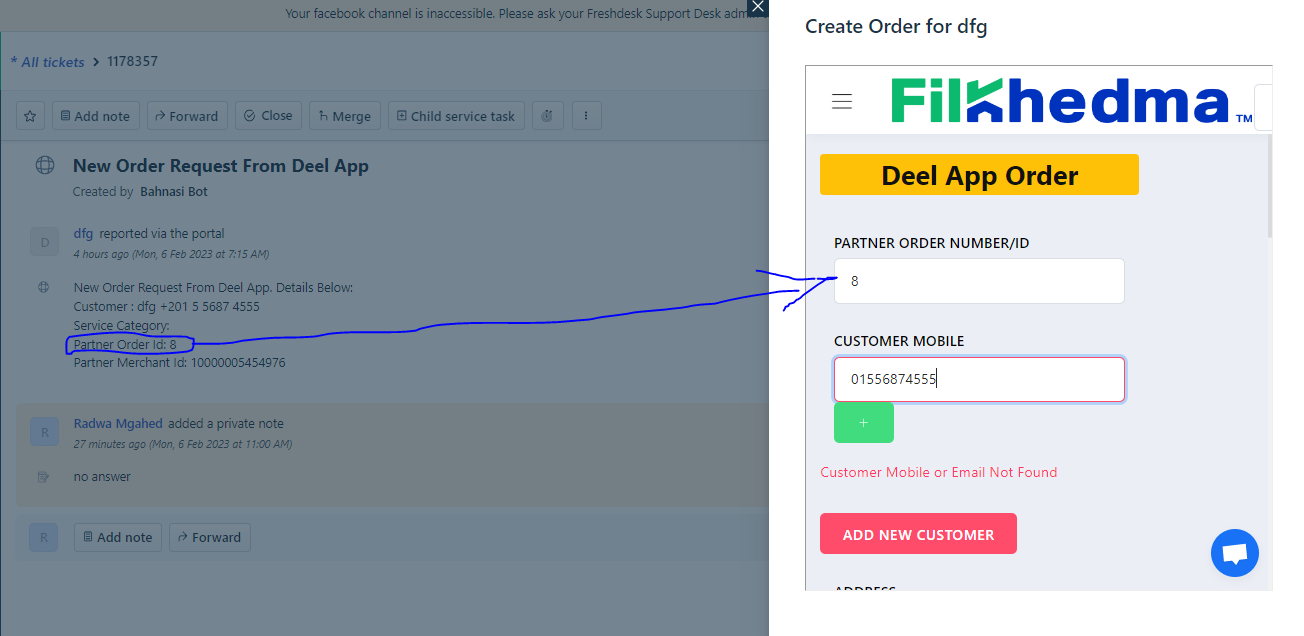This screenshot has width=1304, height=636.
Task: Click ADD NEW CUSTOMER button
Action: coord(918,534)
